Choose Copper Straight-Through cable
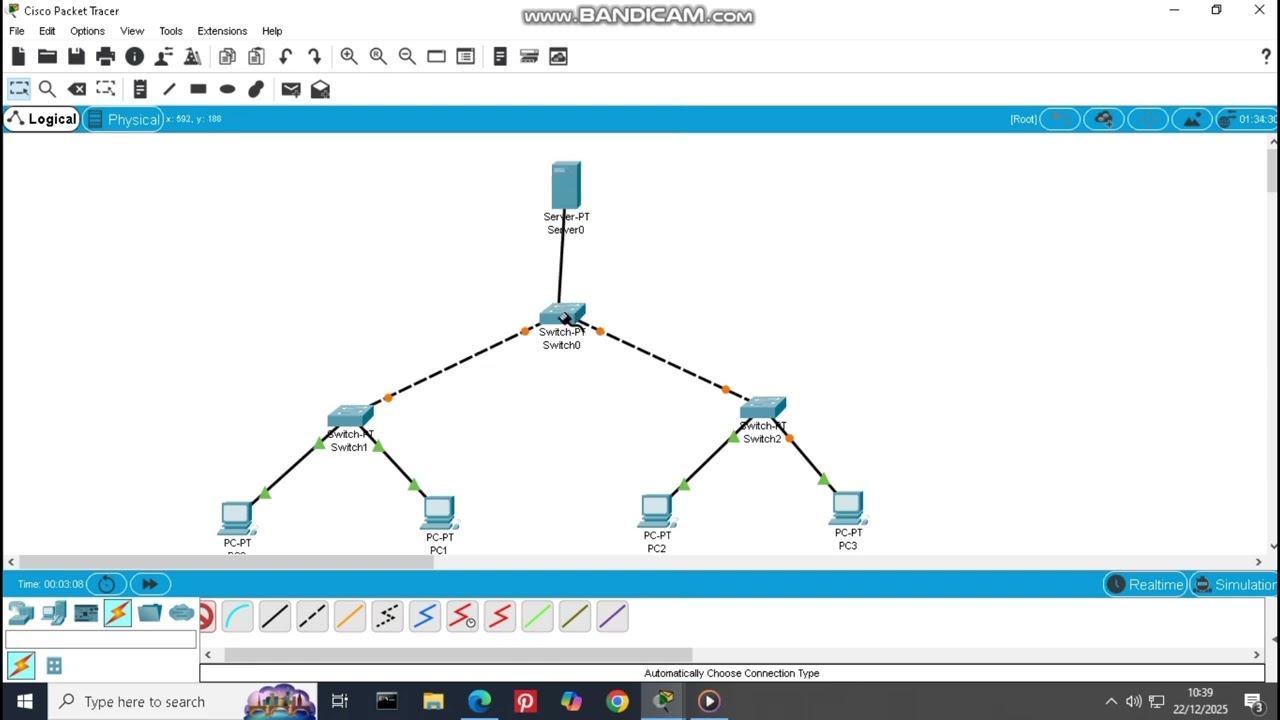This screenshot has width=1280, height=720. [274, 616]
